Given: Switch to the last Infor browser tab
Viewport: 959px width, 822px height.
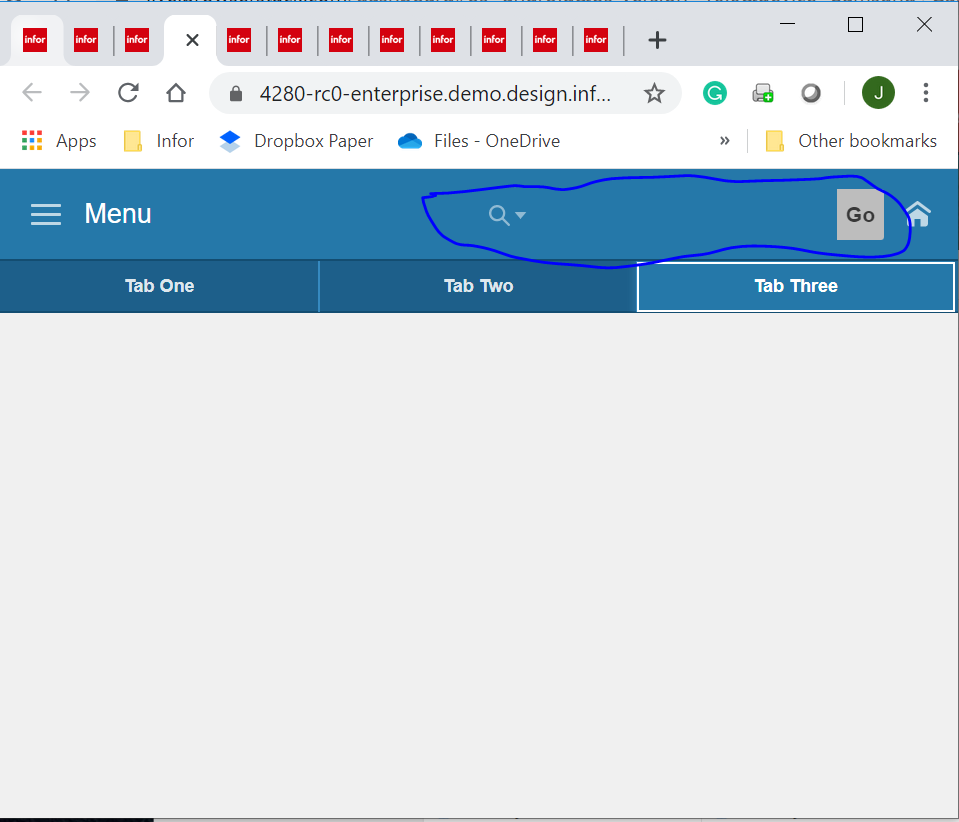Looking at the screenshot, I should click(x=596, y=40).
